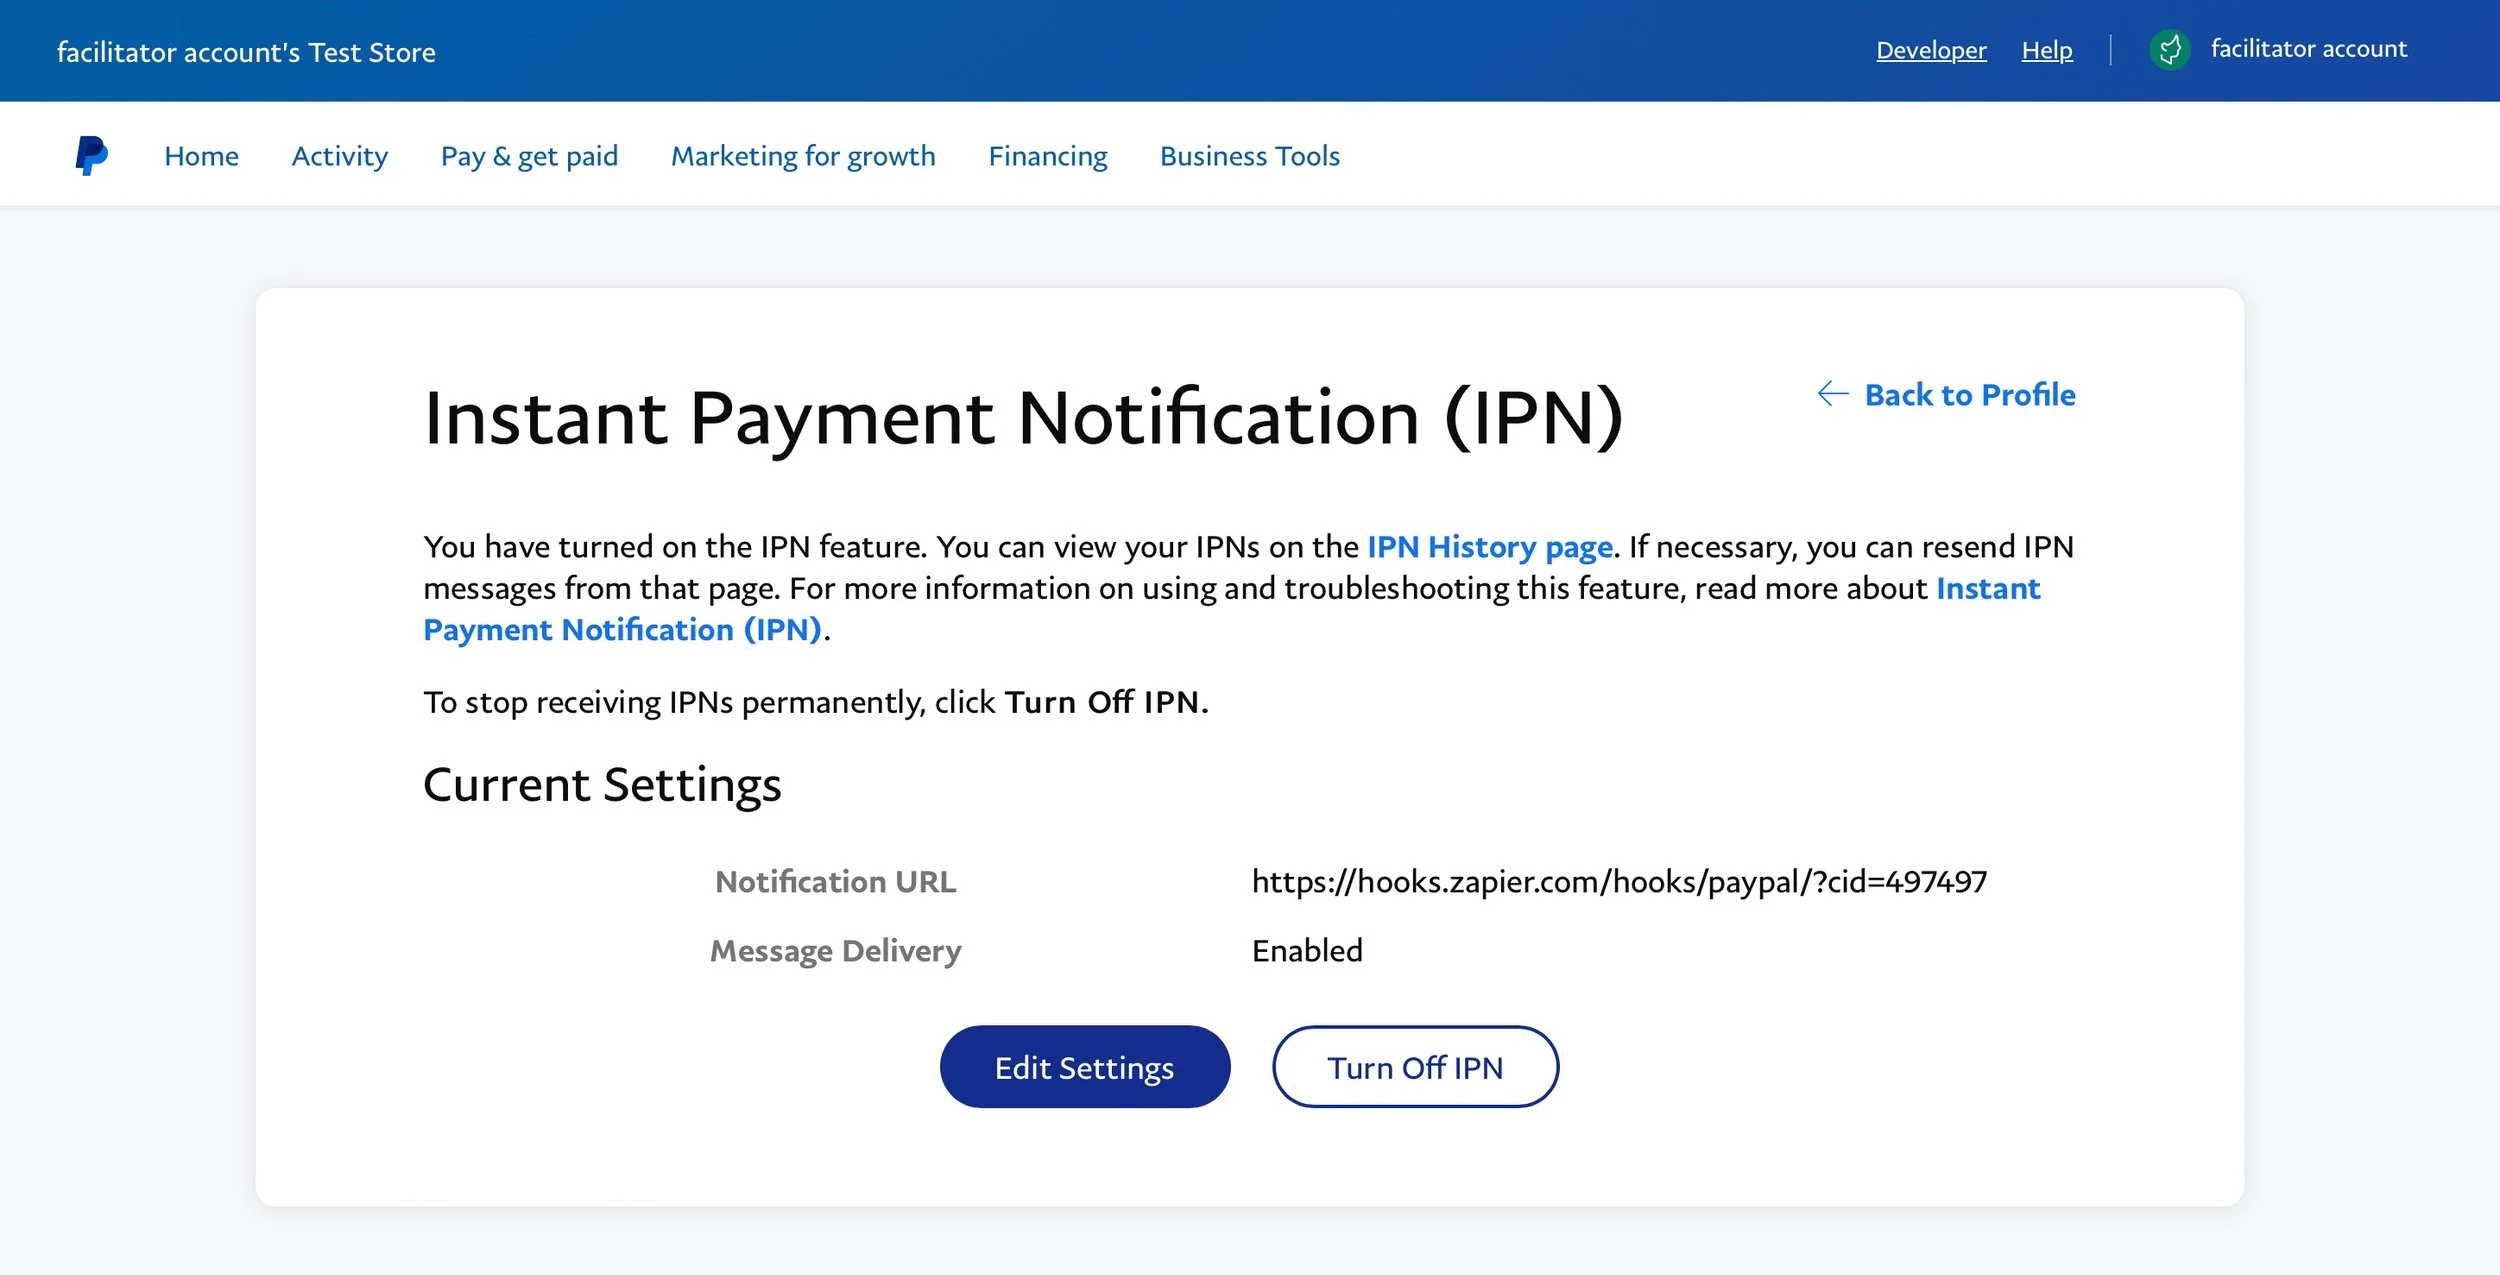Click the back arrow beside Back to Profile

(1831, 394)
